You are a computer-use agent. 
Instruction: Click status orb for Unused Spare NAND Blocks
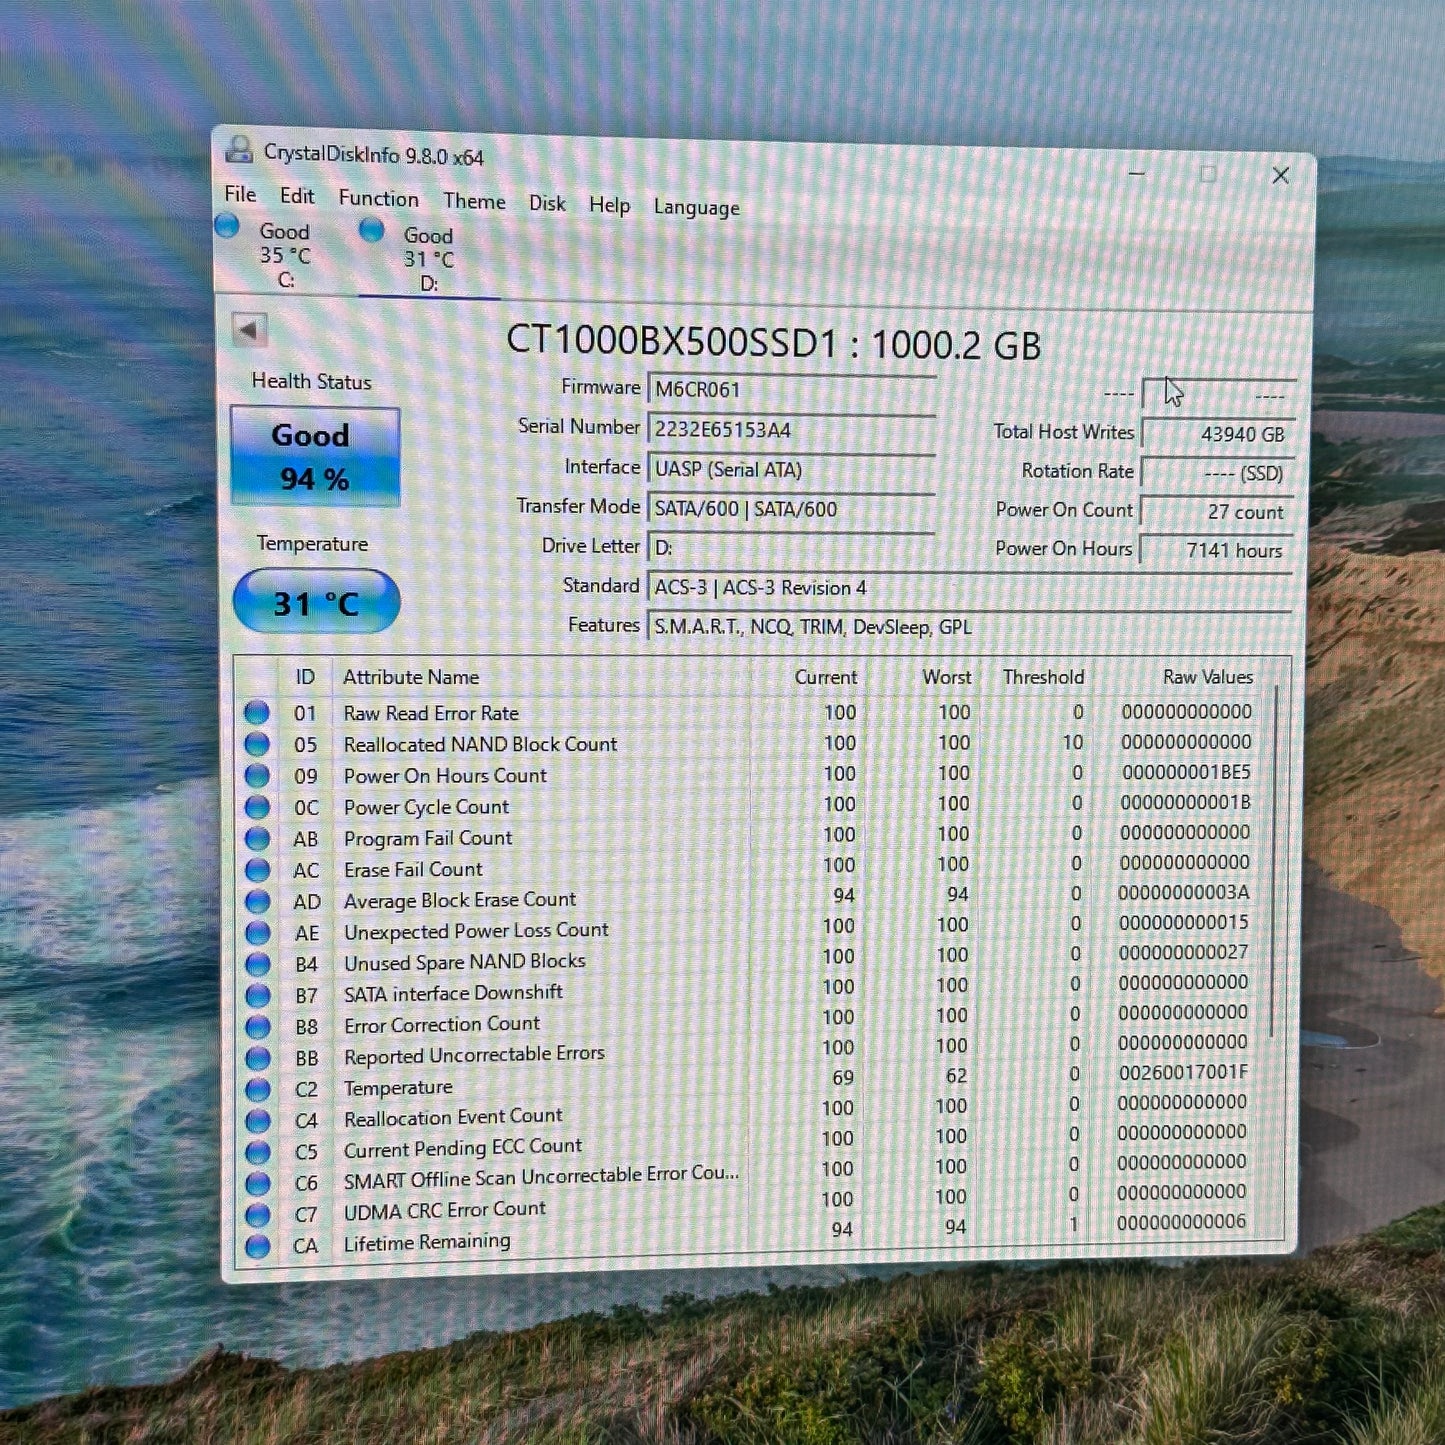point(257,964)
